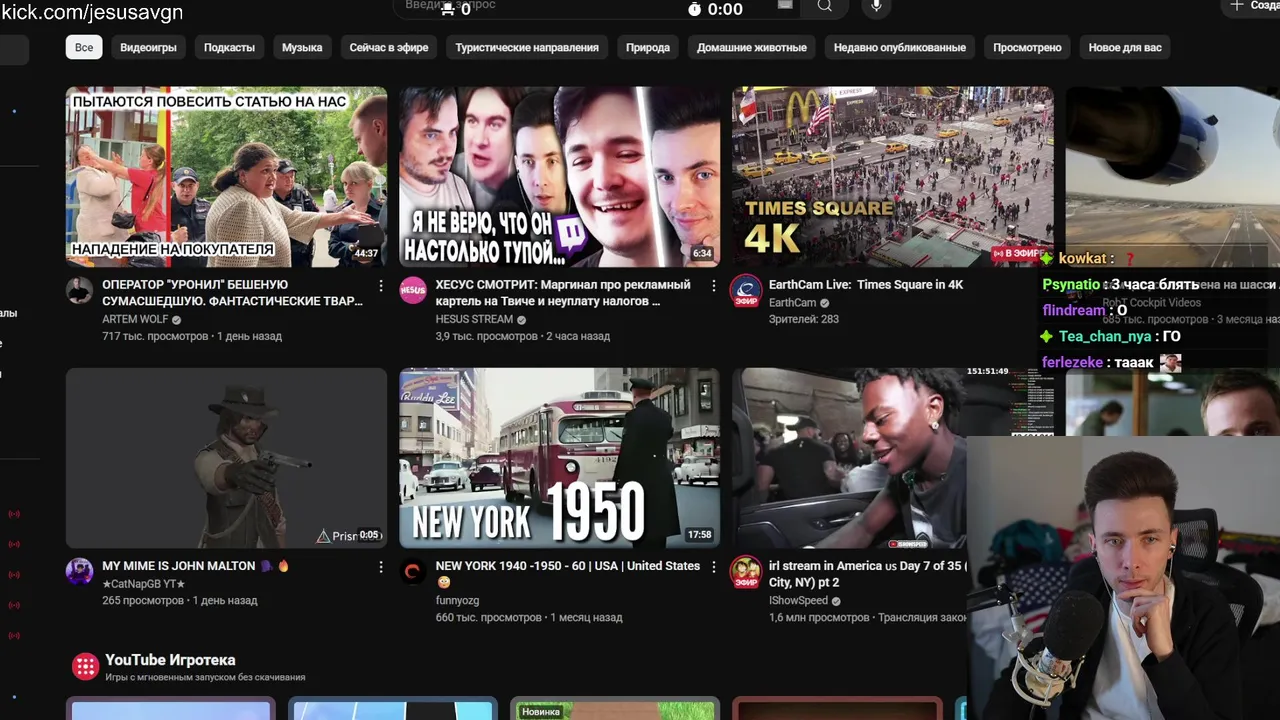
Task: Select the Природа filter chip
Action: pyautogui.click(x=648, y=47)
